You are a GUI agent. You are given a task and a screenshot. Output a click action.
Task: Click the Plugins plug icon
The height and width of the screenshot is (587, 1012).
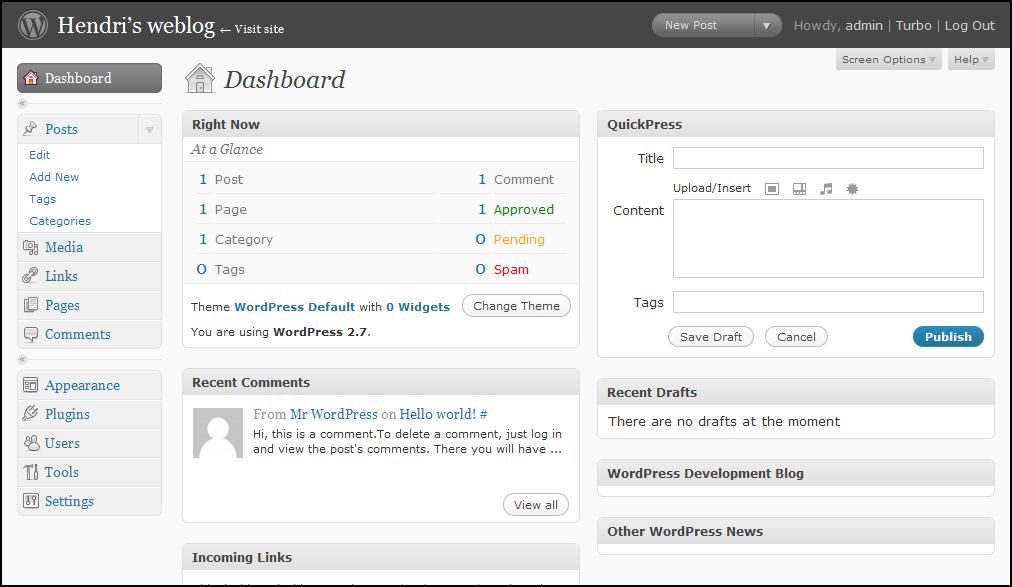pos(30,414)
